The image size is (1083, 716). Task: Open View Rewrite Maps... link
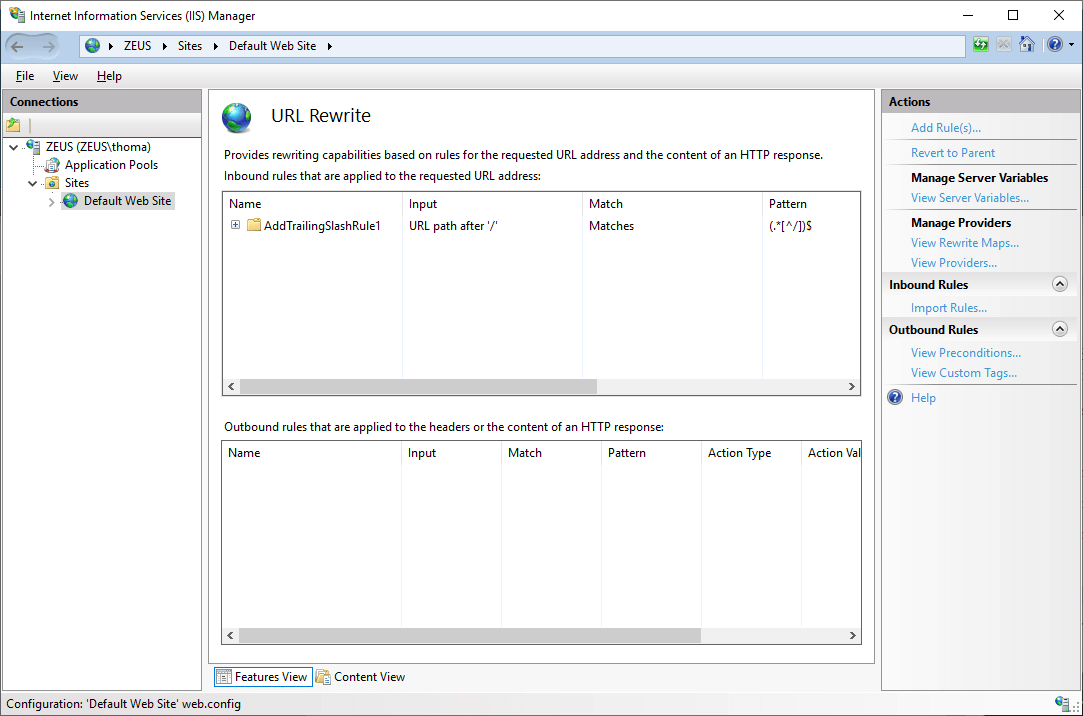tap(964, 242)
